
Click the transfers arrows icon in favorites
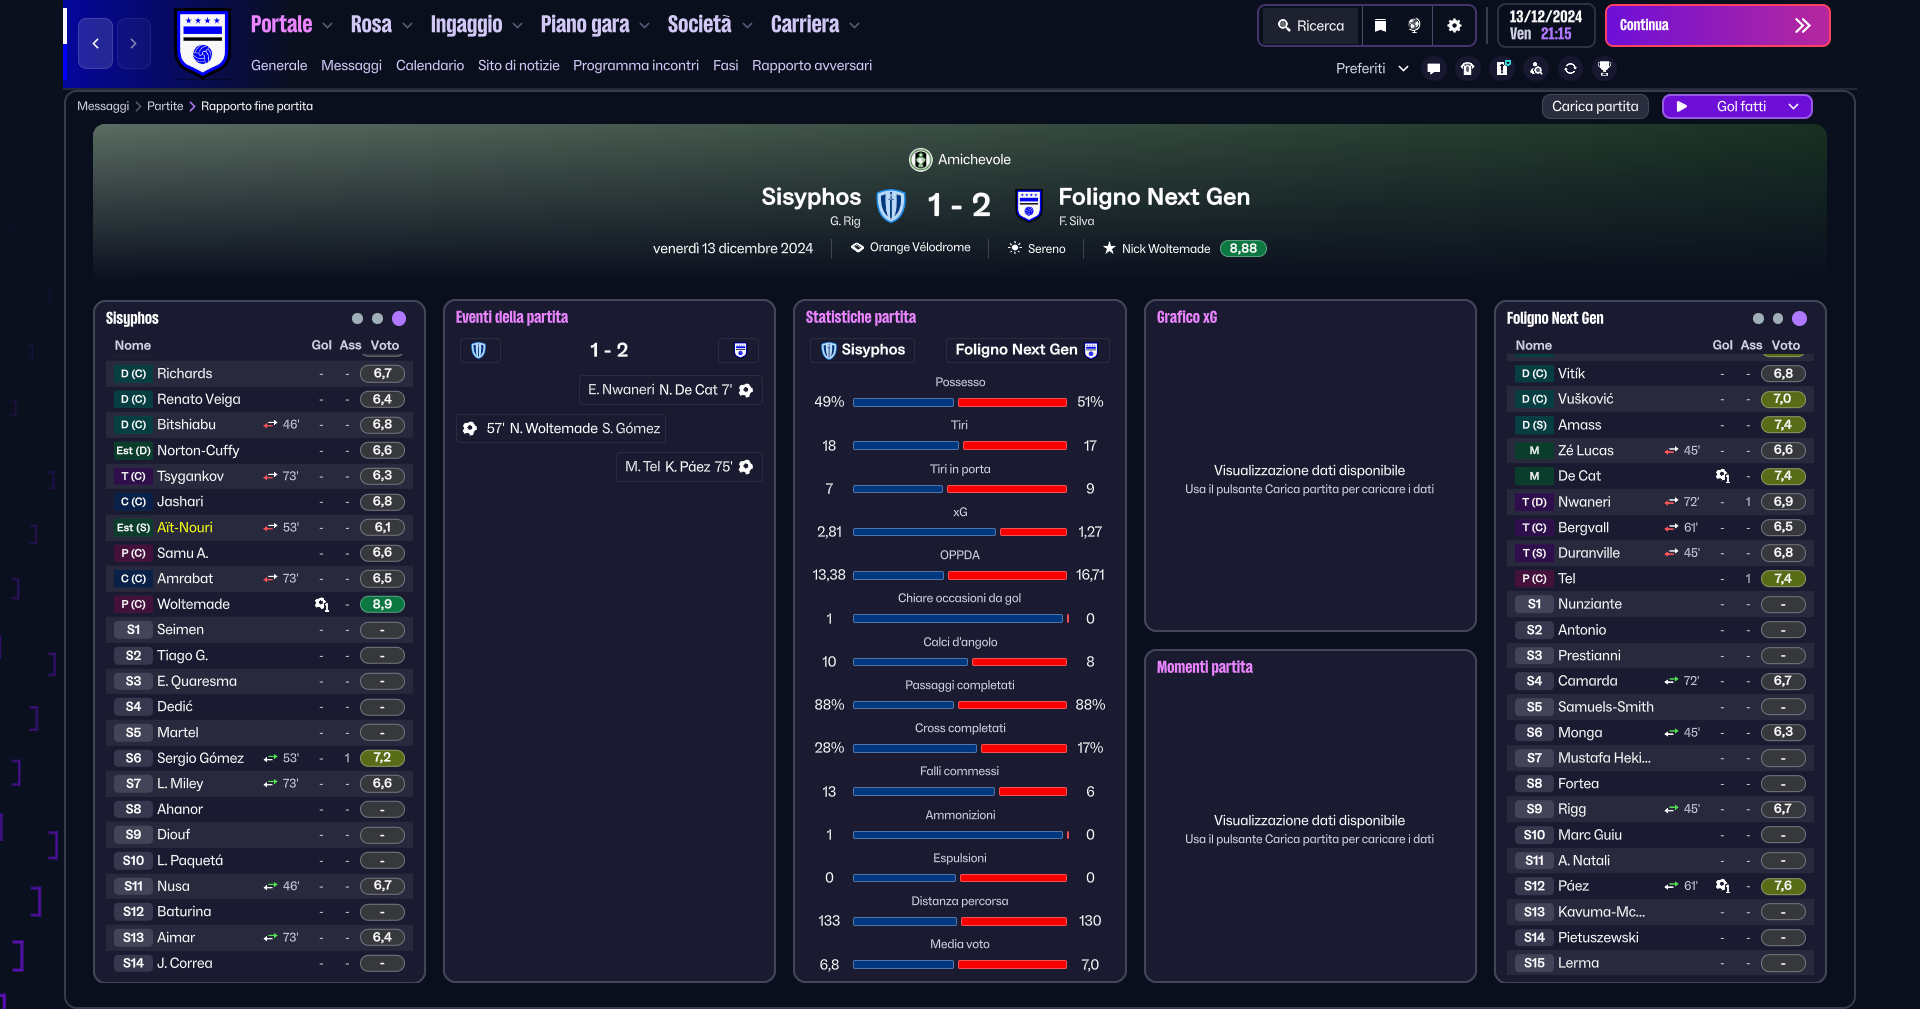[x=1570, y=69]
